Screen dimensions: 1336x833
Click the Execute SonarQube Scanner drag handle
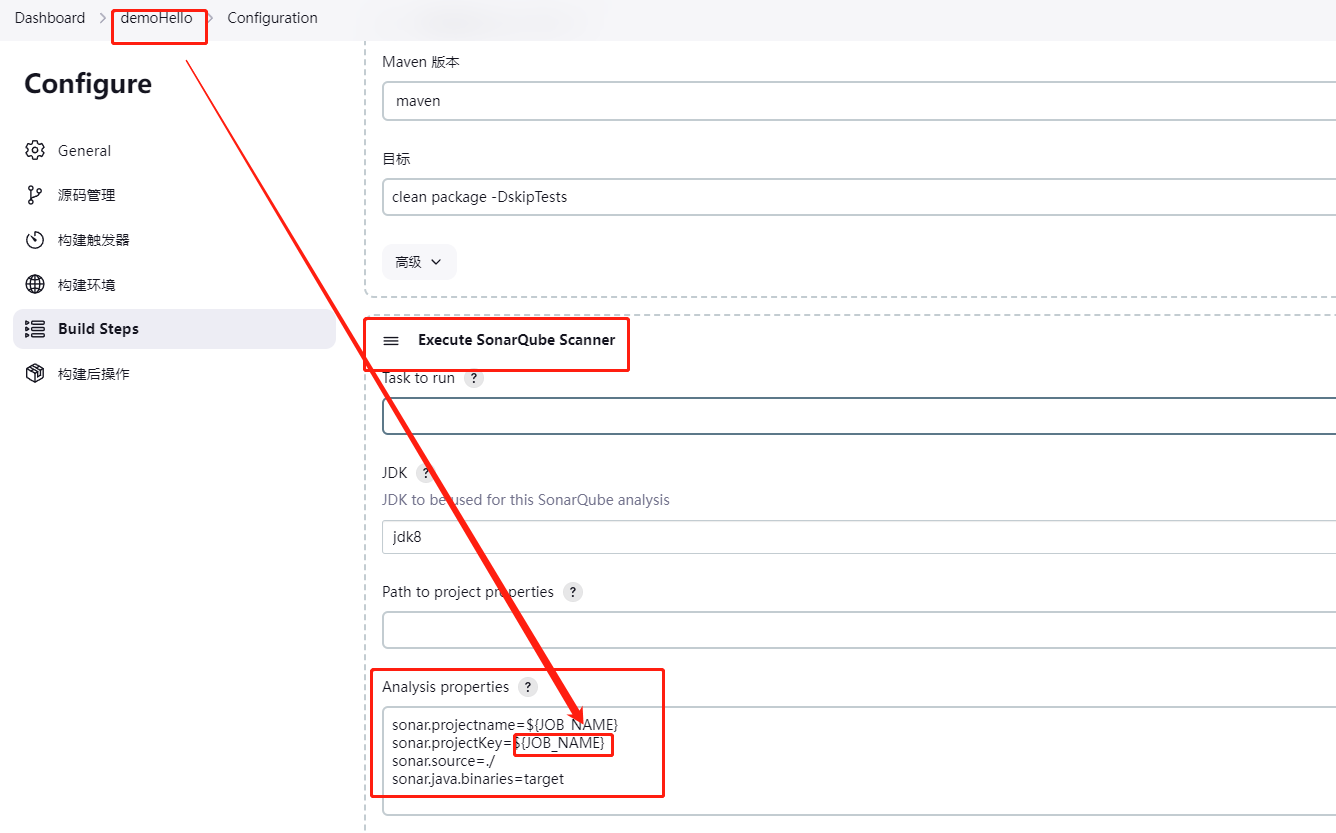pos(391,341)
